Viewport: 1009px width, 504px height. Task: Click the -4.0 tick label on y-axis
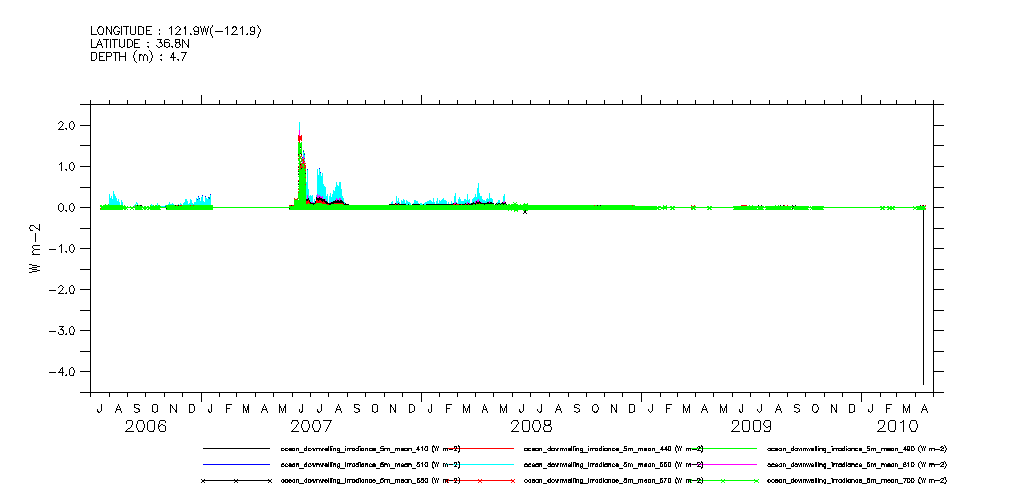(x=64, y=372)
